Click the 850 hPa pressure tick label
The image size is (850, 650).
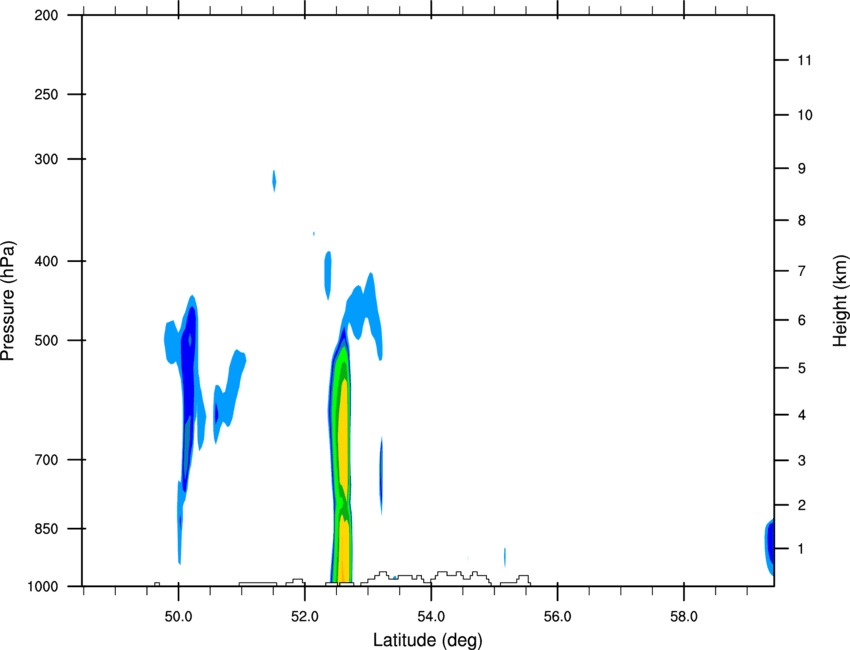click(x=46, y=529)
